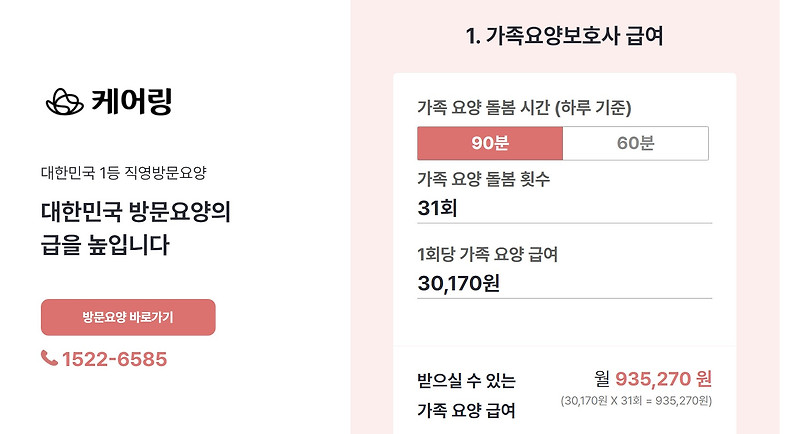
Task: Click the '1. 가족요양보호사 급여' heading
Action: pos(565,37)
